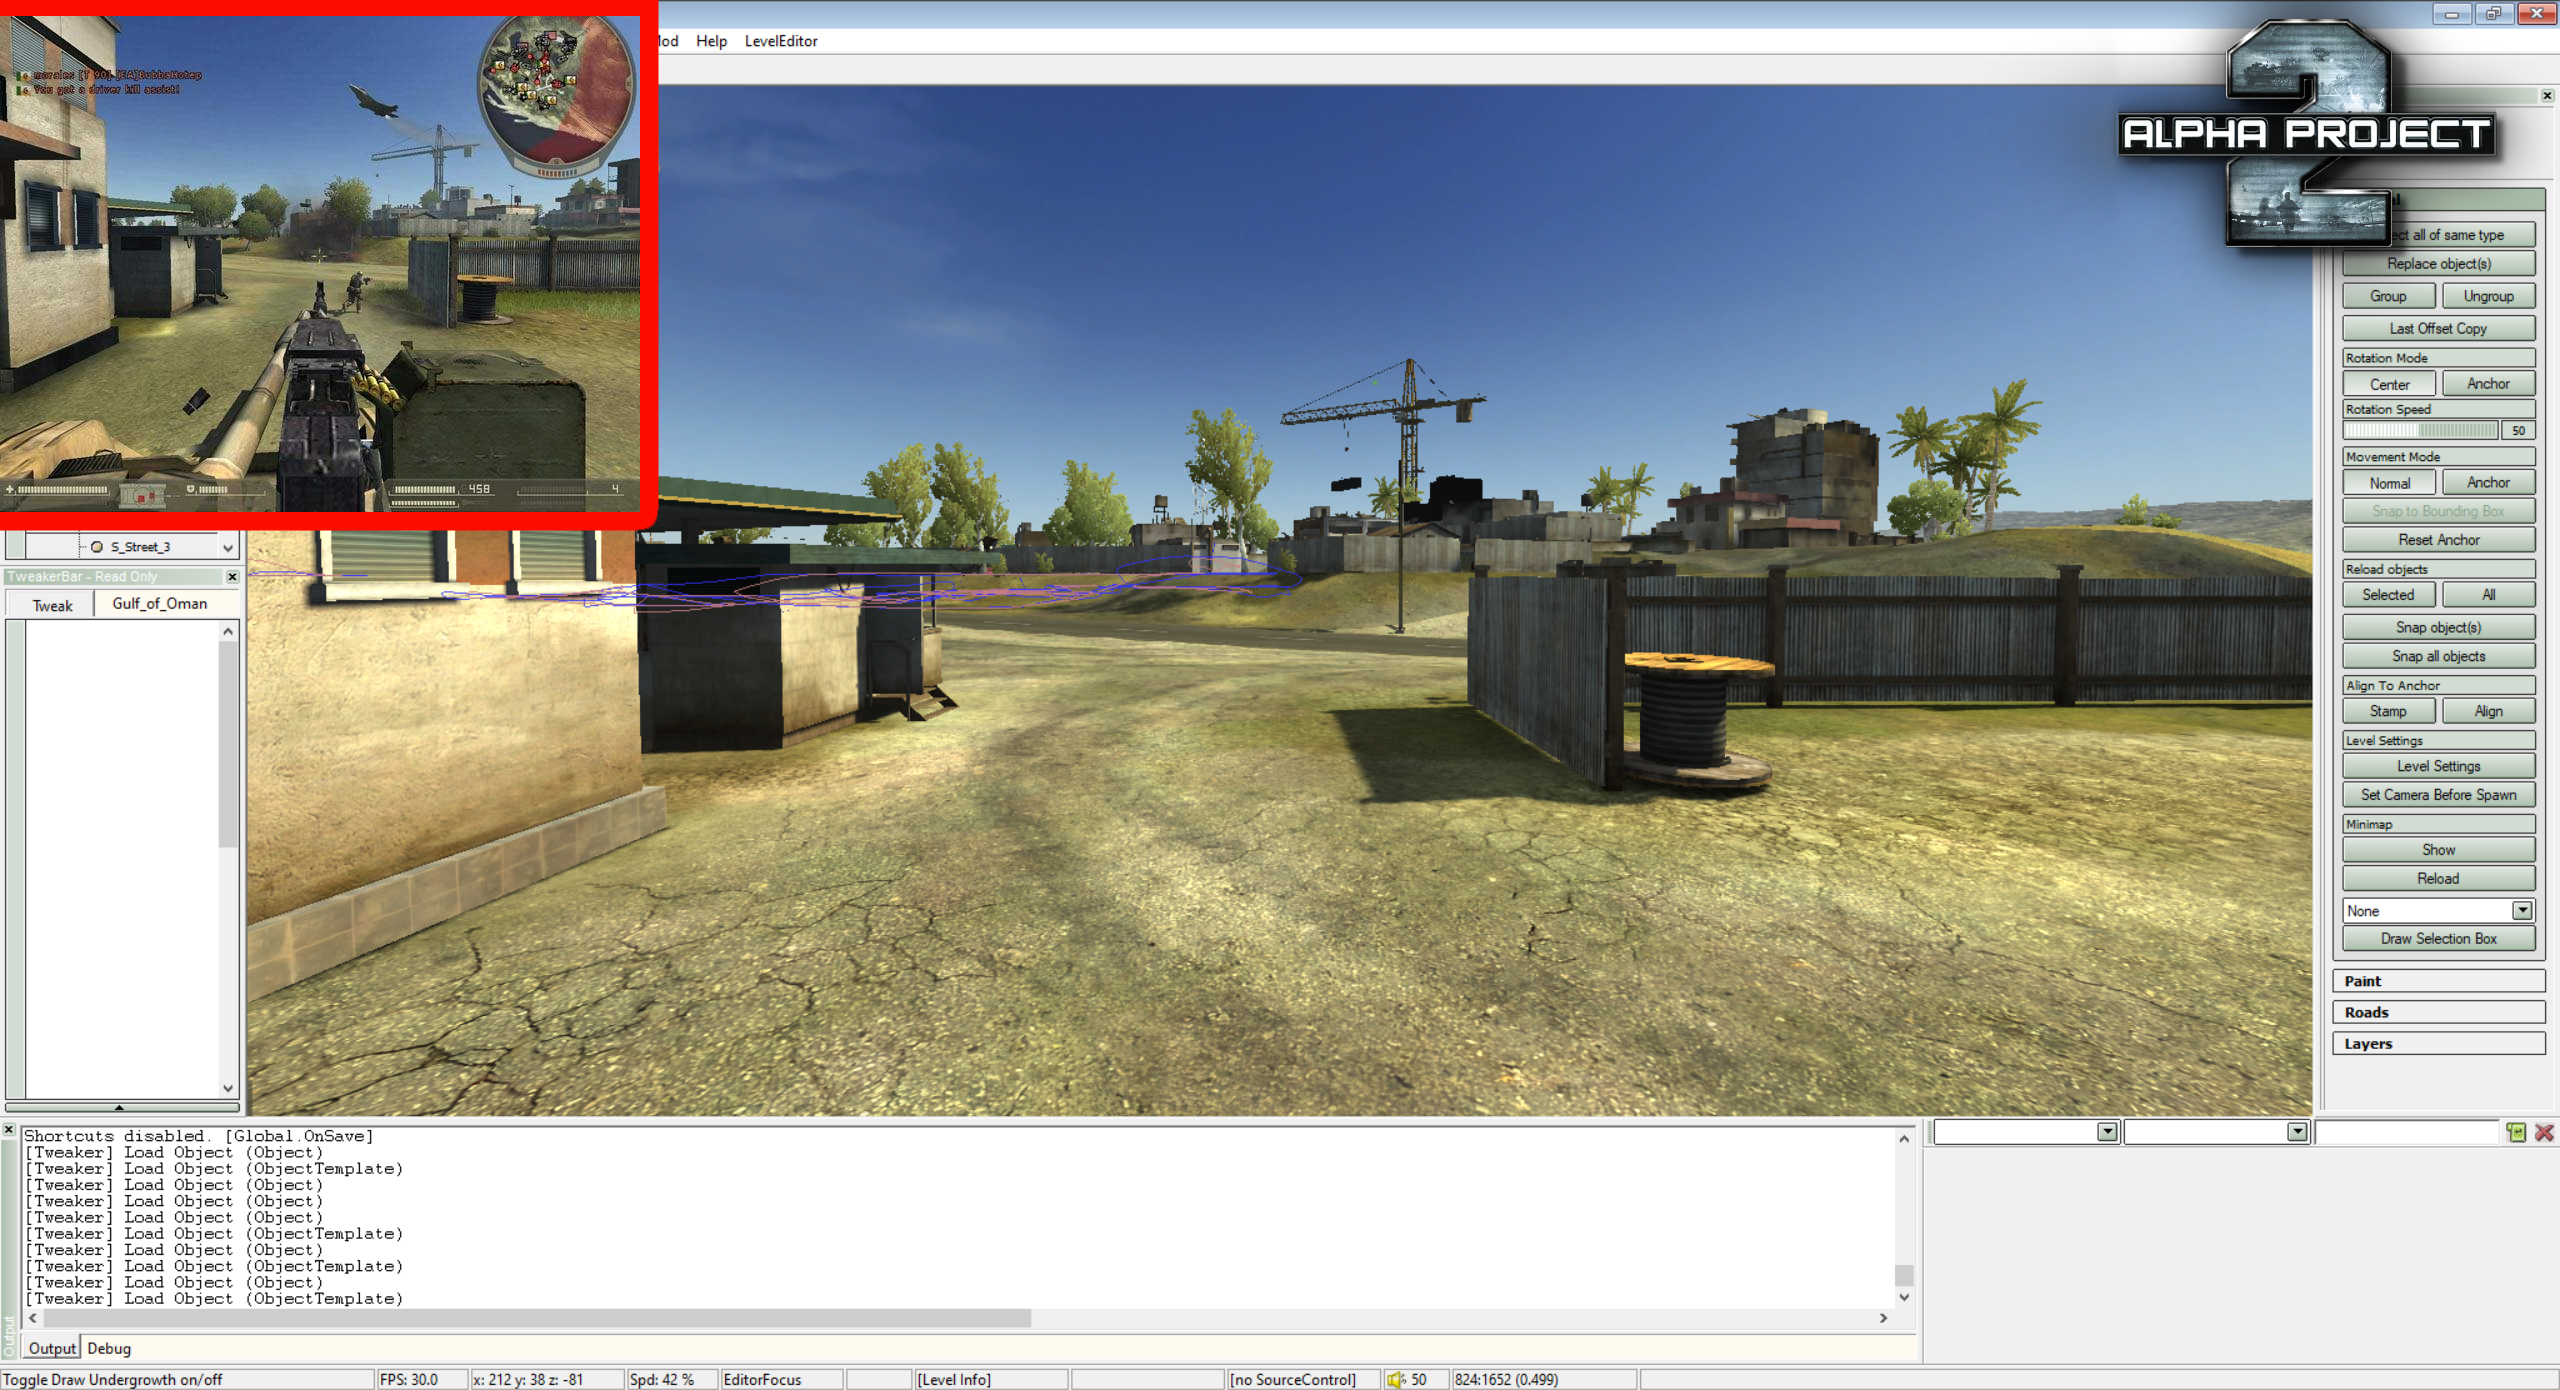Set Movement Mode to Anchor

[x=2488, y=483]
